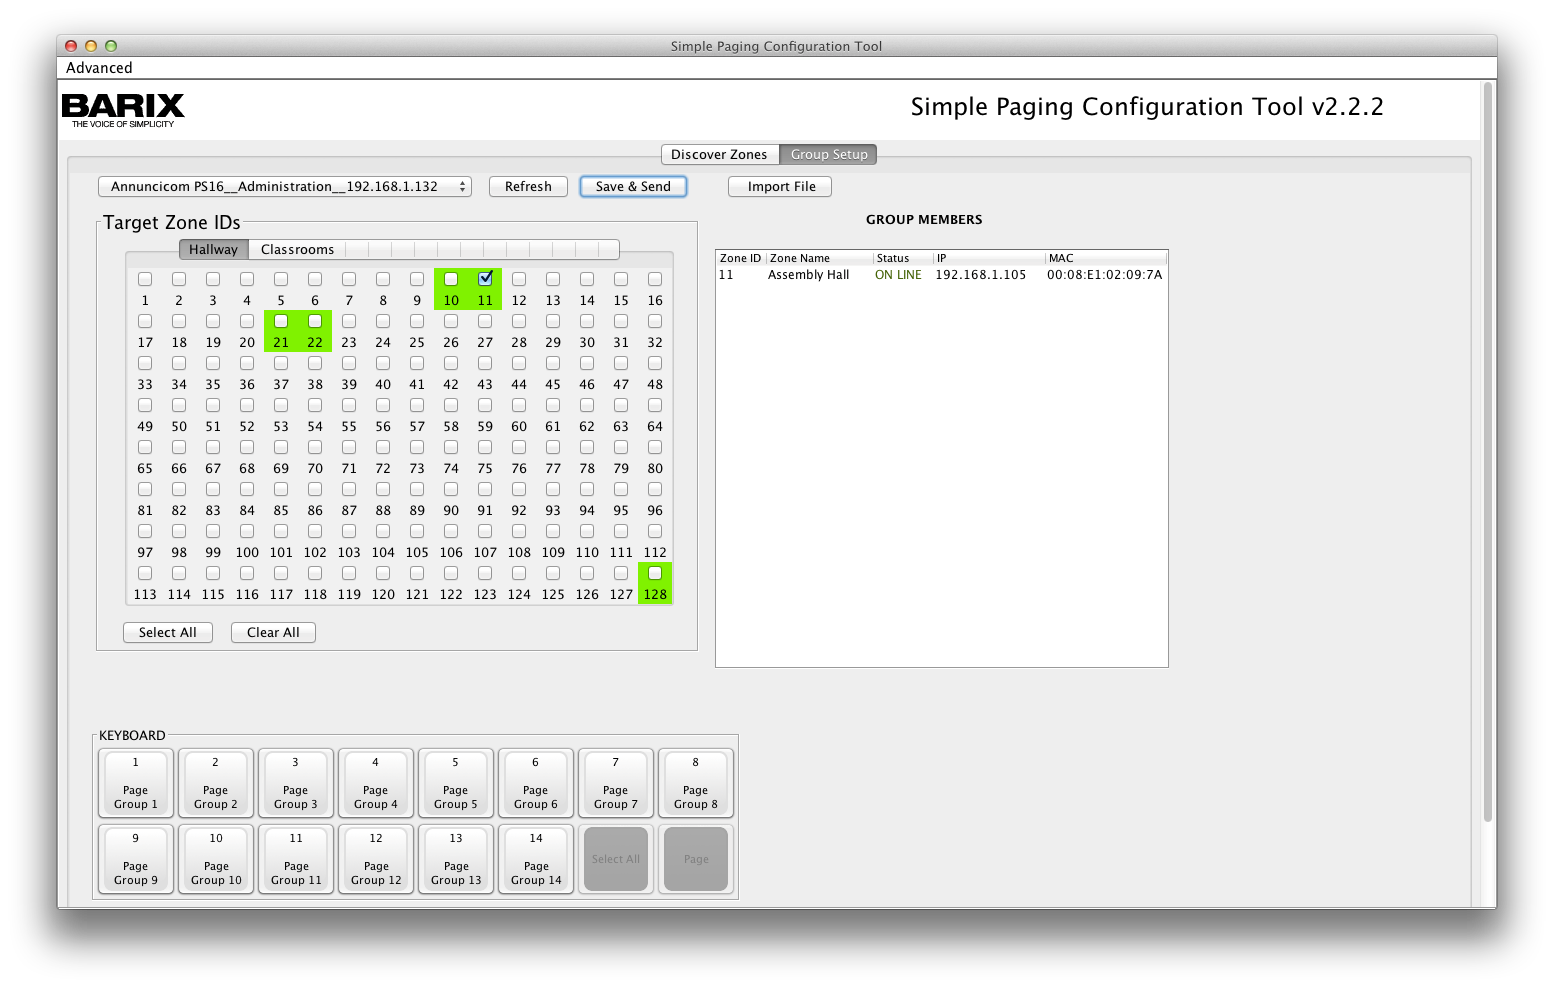1554x988 pixels.
Task: Open the Annuncicom PS16 device dropdown
Action: tap(284, 187)
